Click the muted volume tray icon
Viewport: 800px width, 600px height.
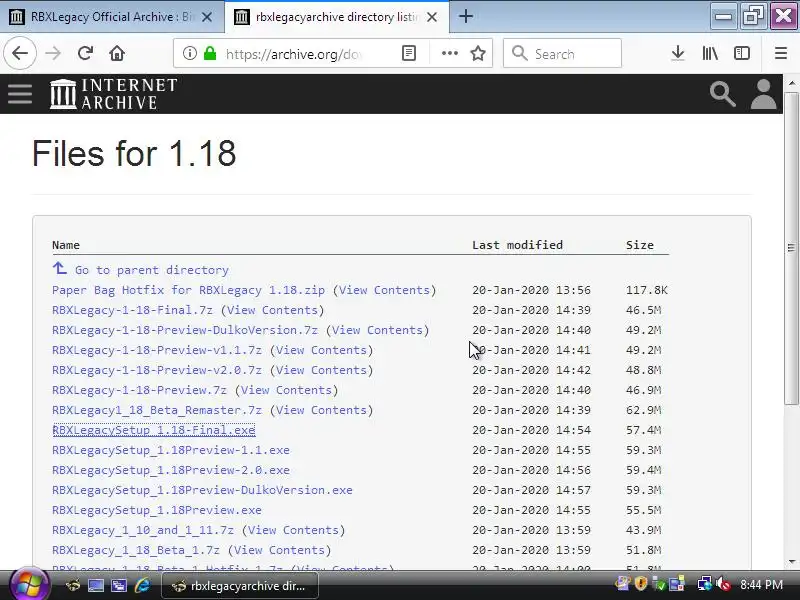723,584
